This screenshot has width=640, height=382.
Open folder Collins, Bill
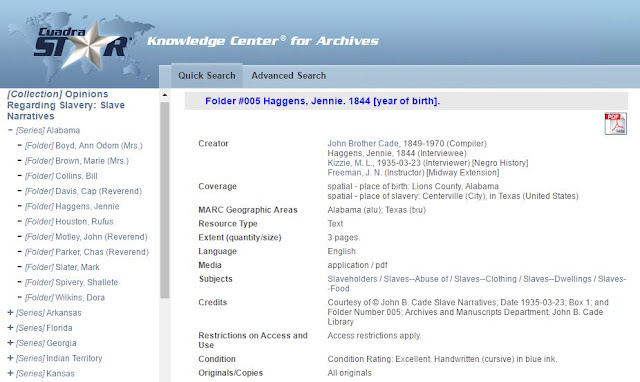click(x=61, y=176)
